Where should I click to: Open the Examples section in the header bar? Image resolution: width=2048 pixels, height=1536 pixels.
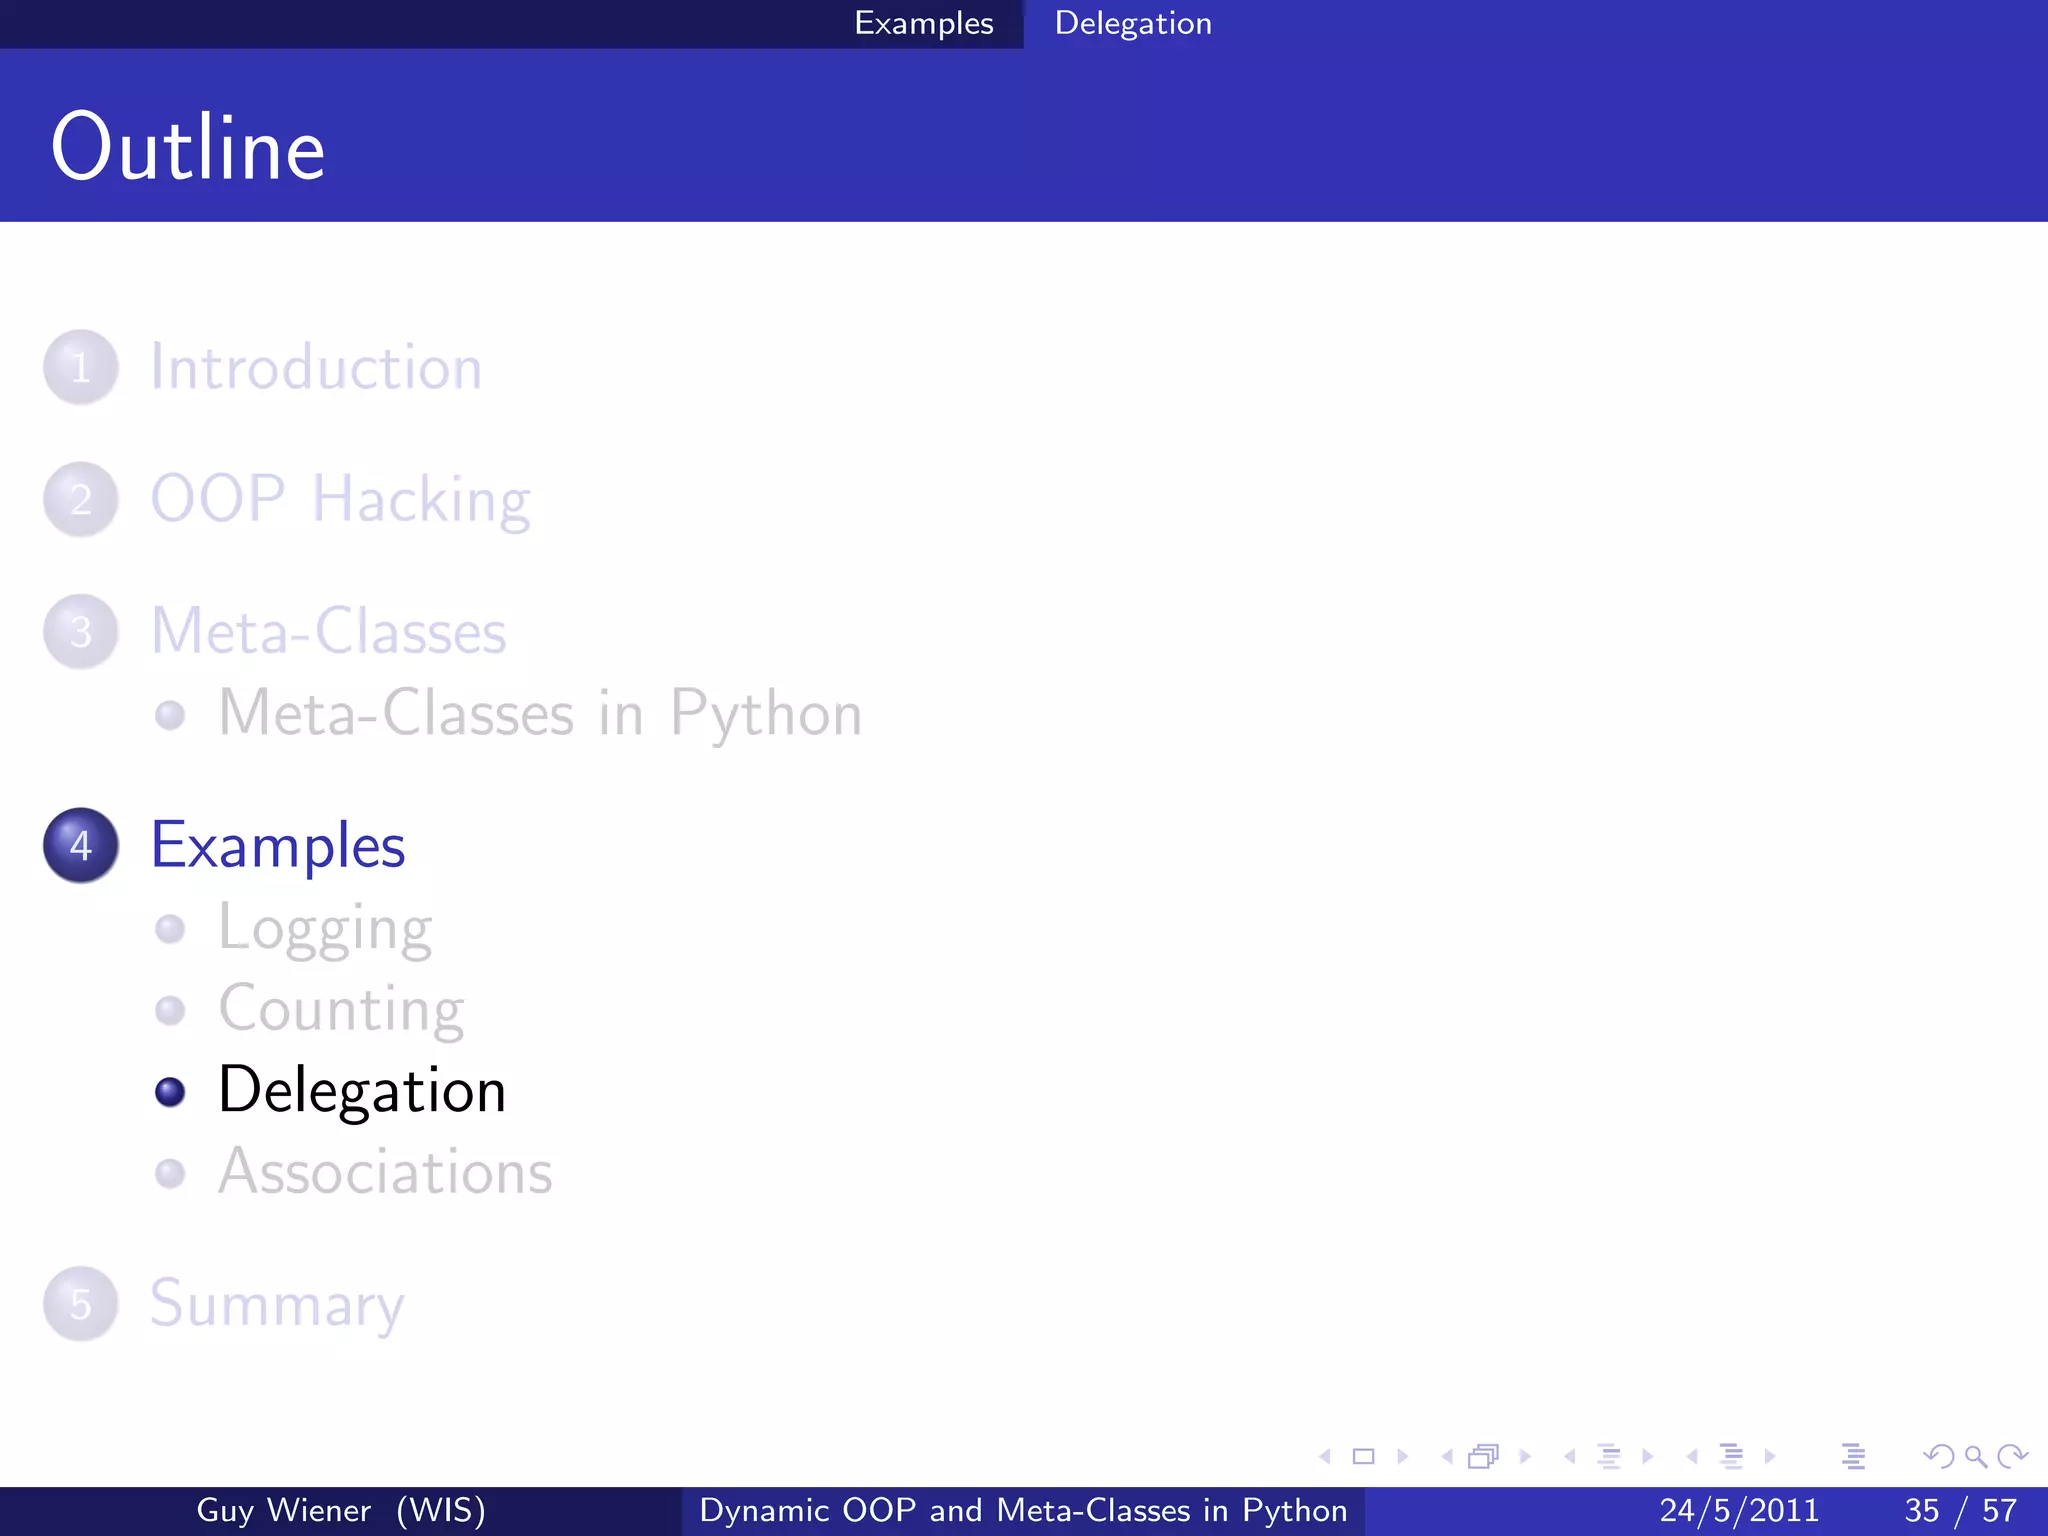[924, 23]
